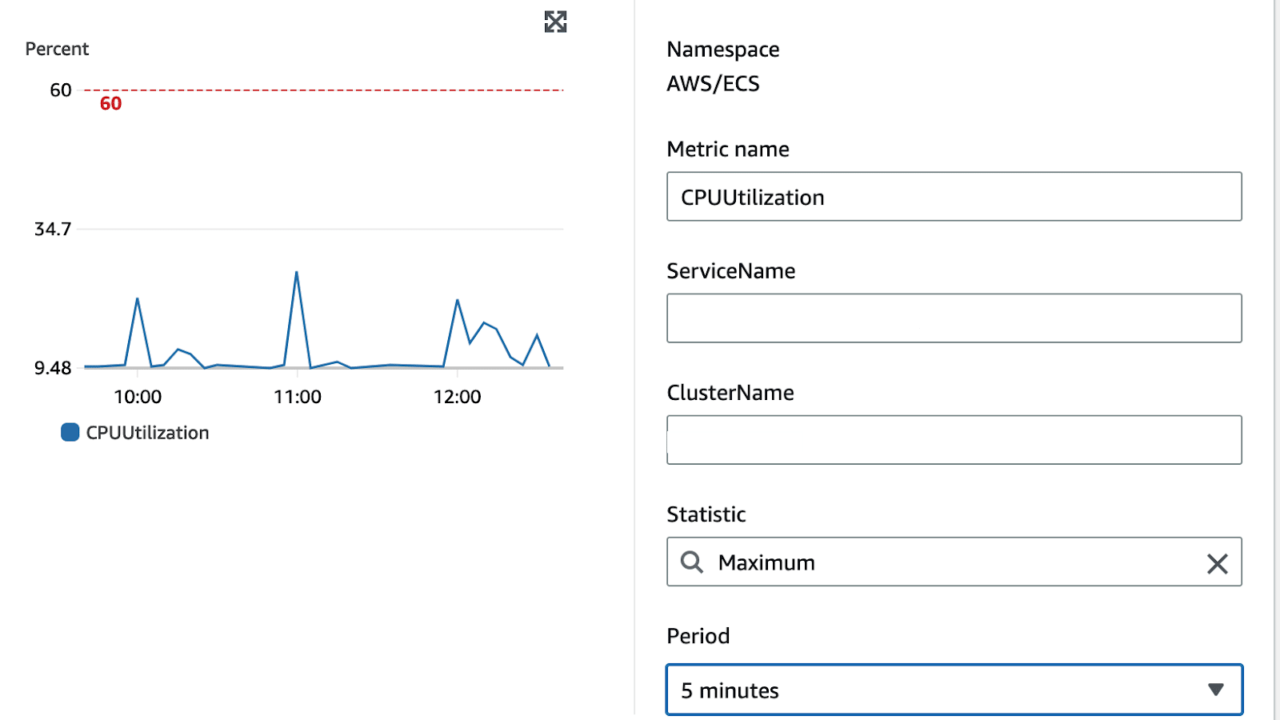Click the 11:00 time axis label

click(297, 397)
